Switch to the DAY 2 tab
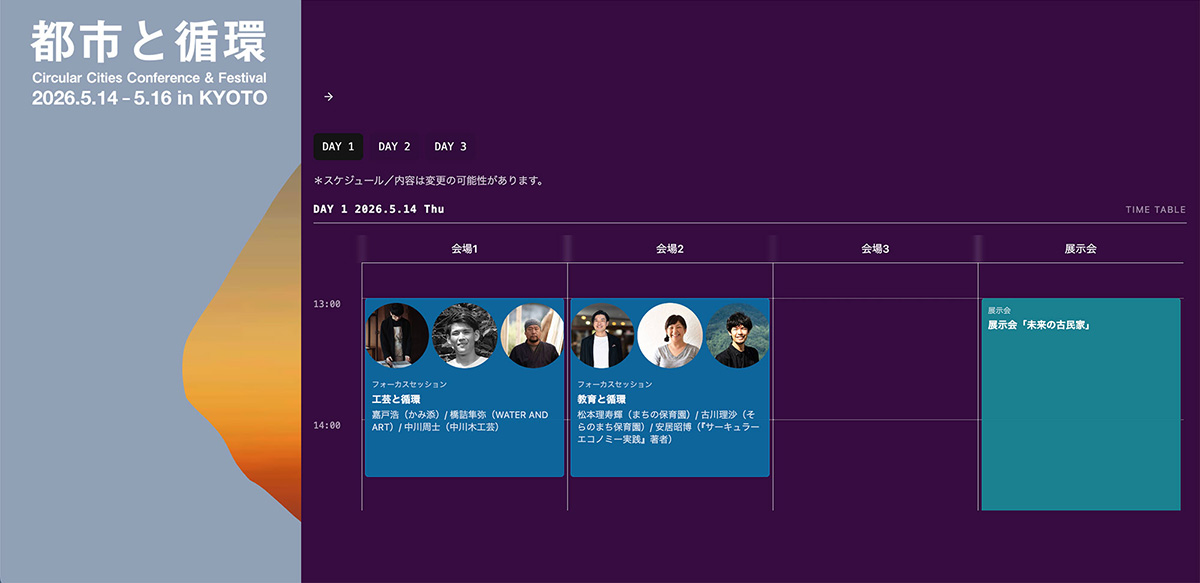This screenshot has height=583, width=1200. (394, 147)
